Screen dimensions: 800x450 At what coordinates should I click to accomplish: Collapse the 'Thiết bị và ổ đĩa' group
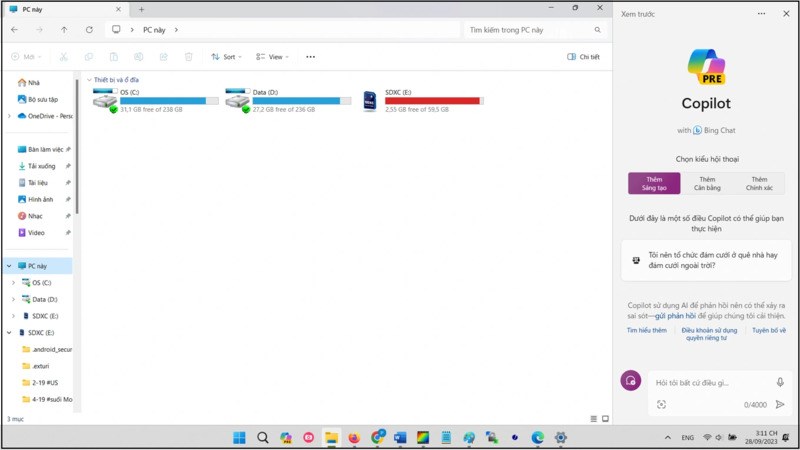[89, 79]
